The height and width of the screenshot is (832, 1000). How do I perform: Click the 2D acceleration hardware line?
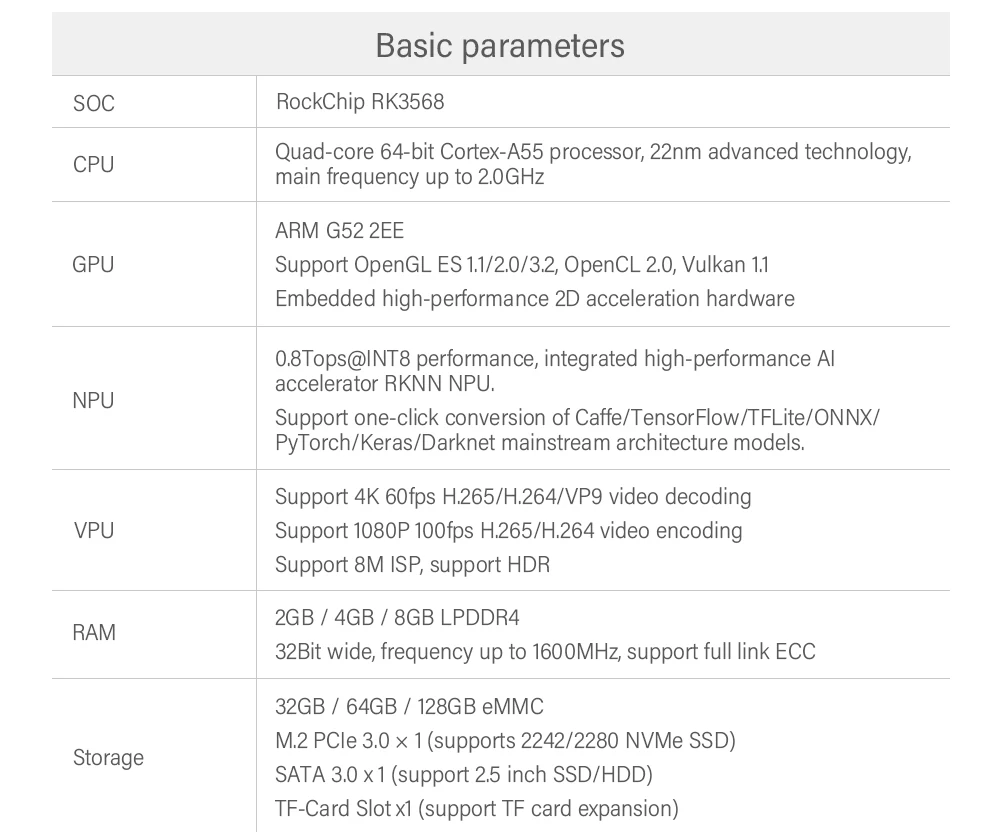coord(534,299)
